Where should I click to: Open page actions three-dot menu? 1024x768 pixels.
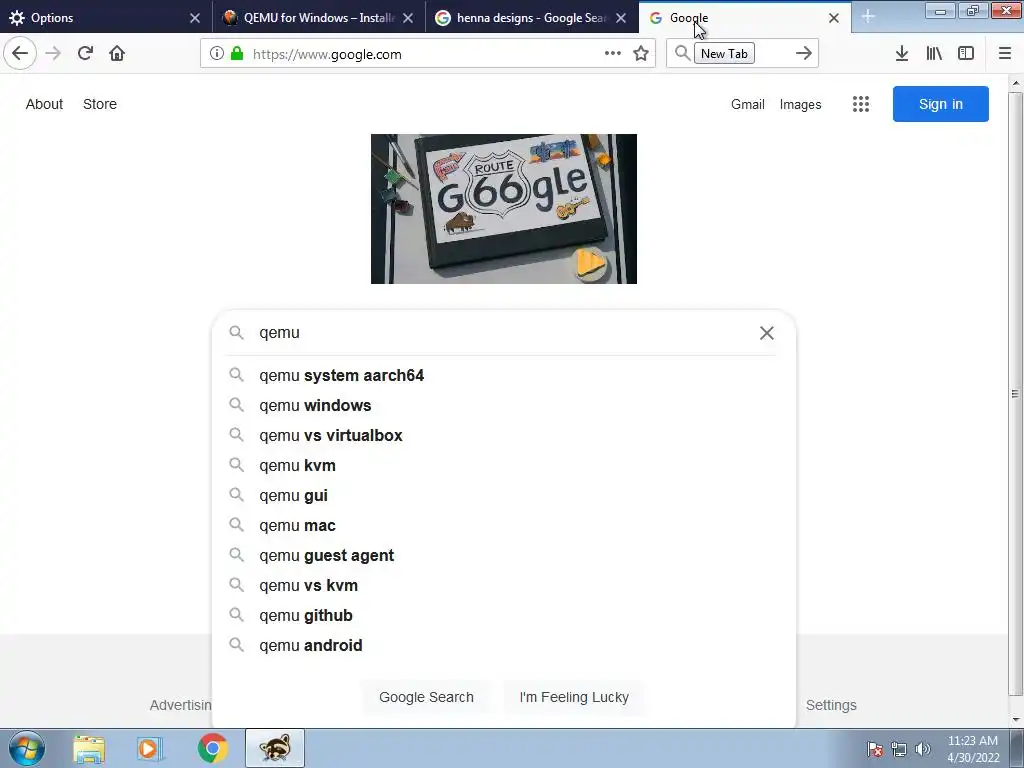[613, 54]
